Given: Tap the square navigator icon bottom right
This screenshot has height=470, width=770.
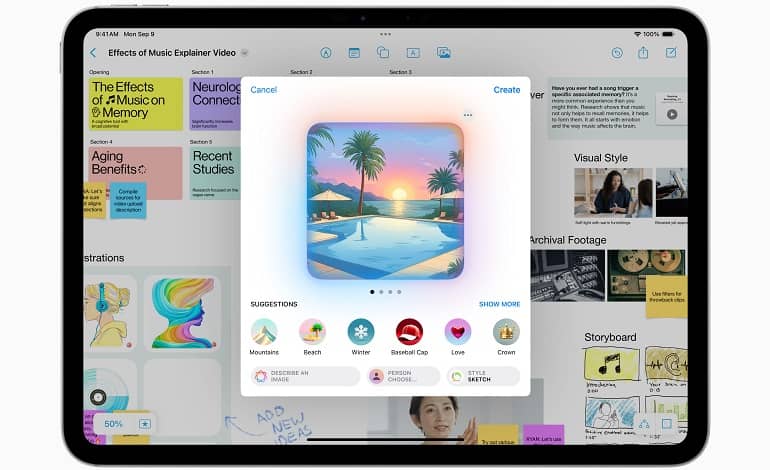Looking at the screenshot, I should [667, 424].
